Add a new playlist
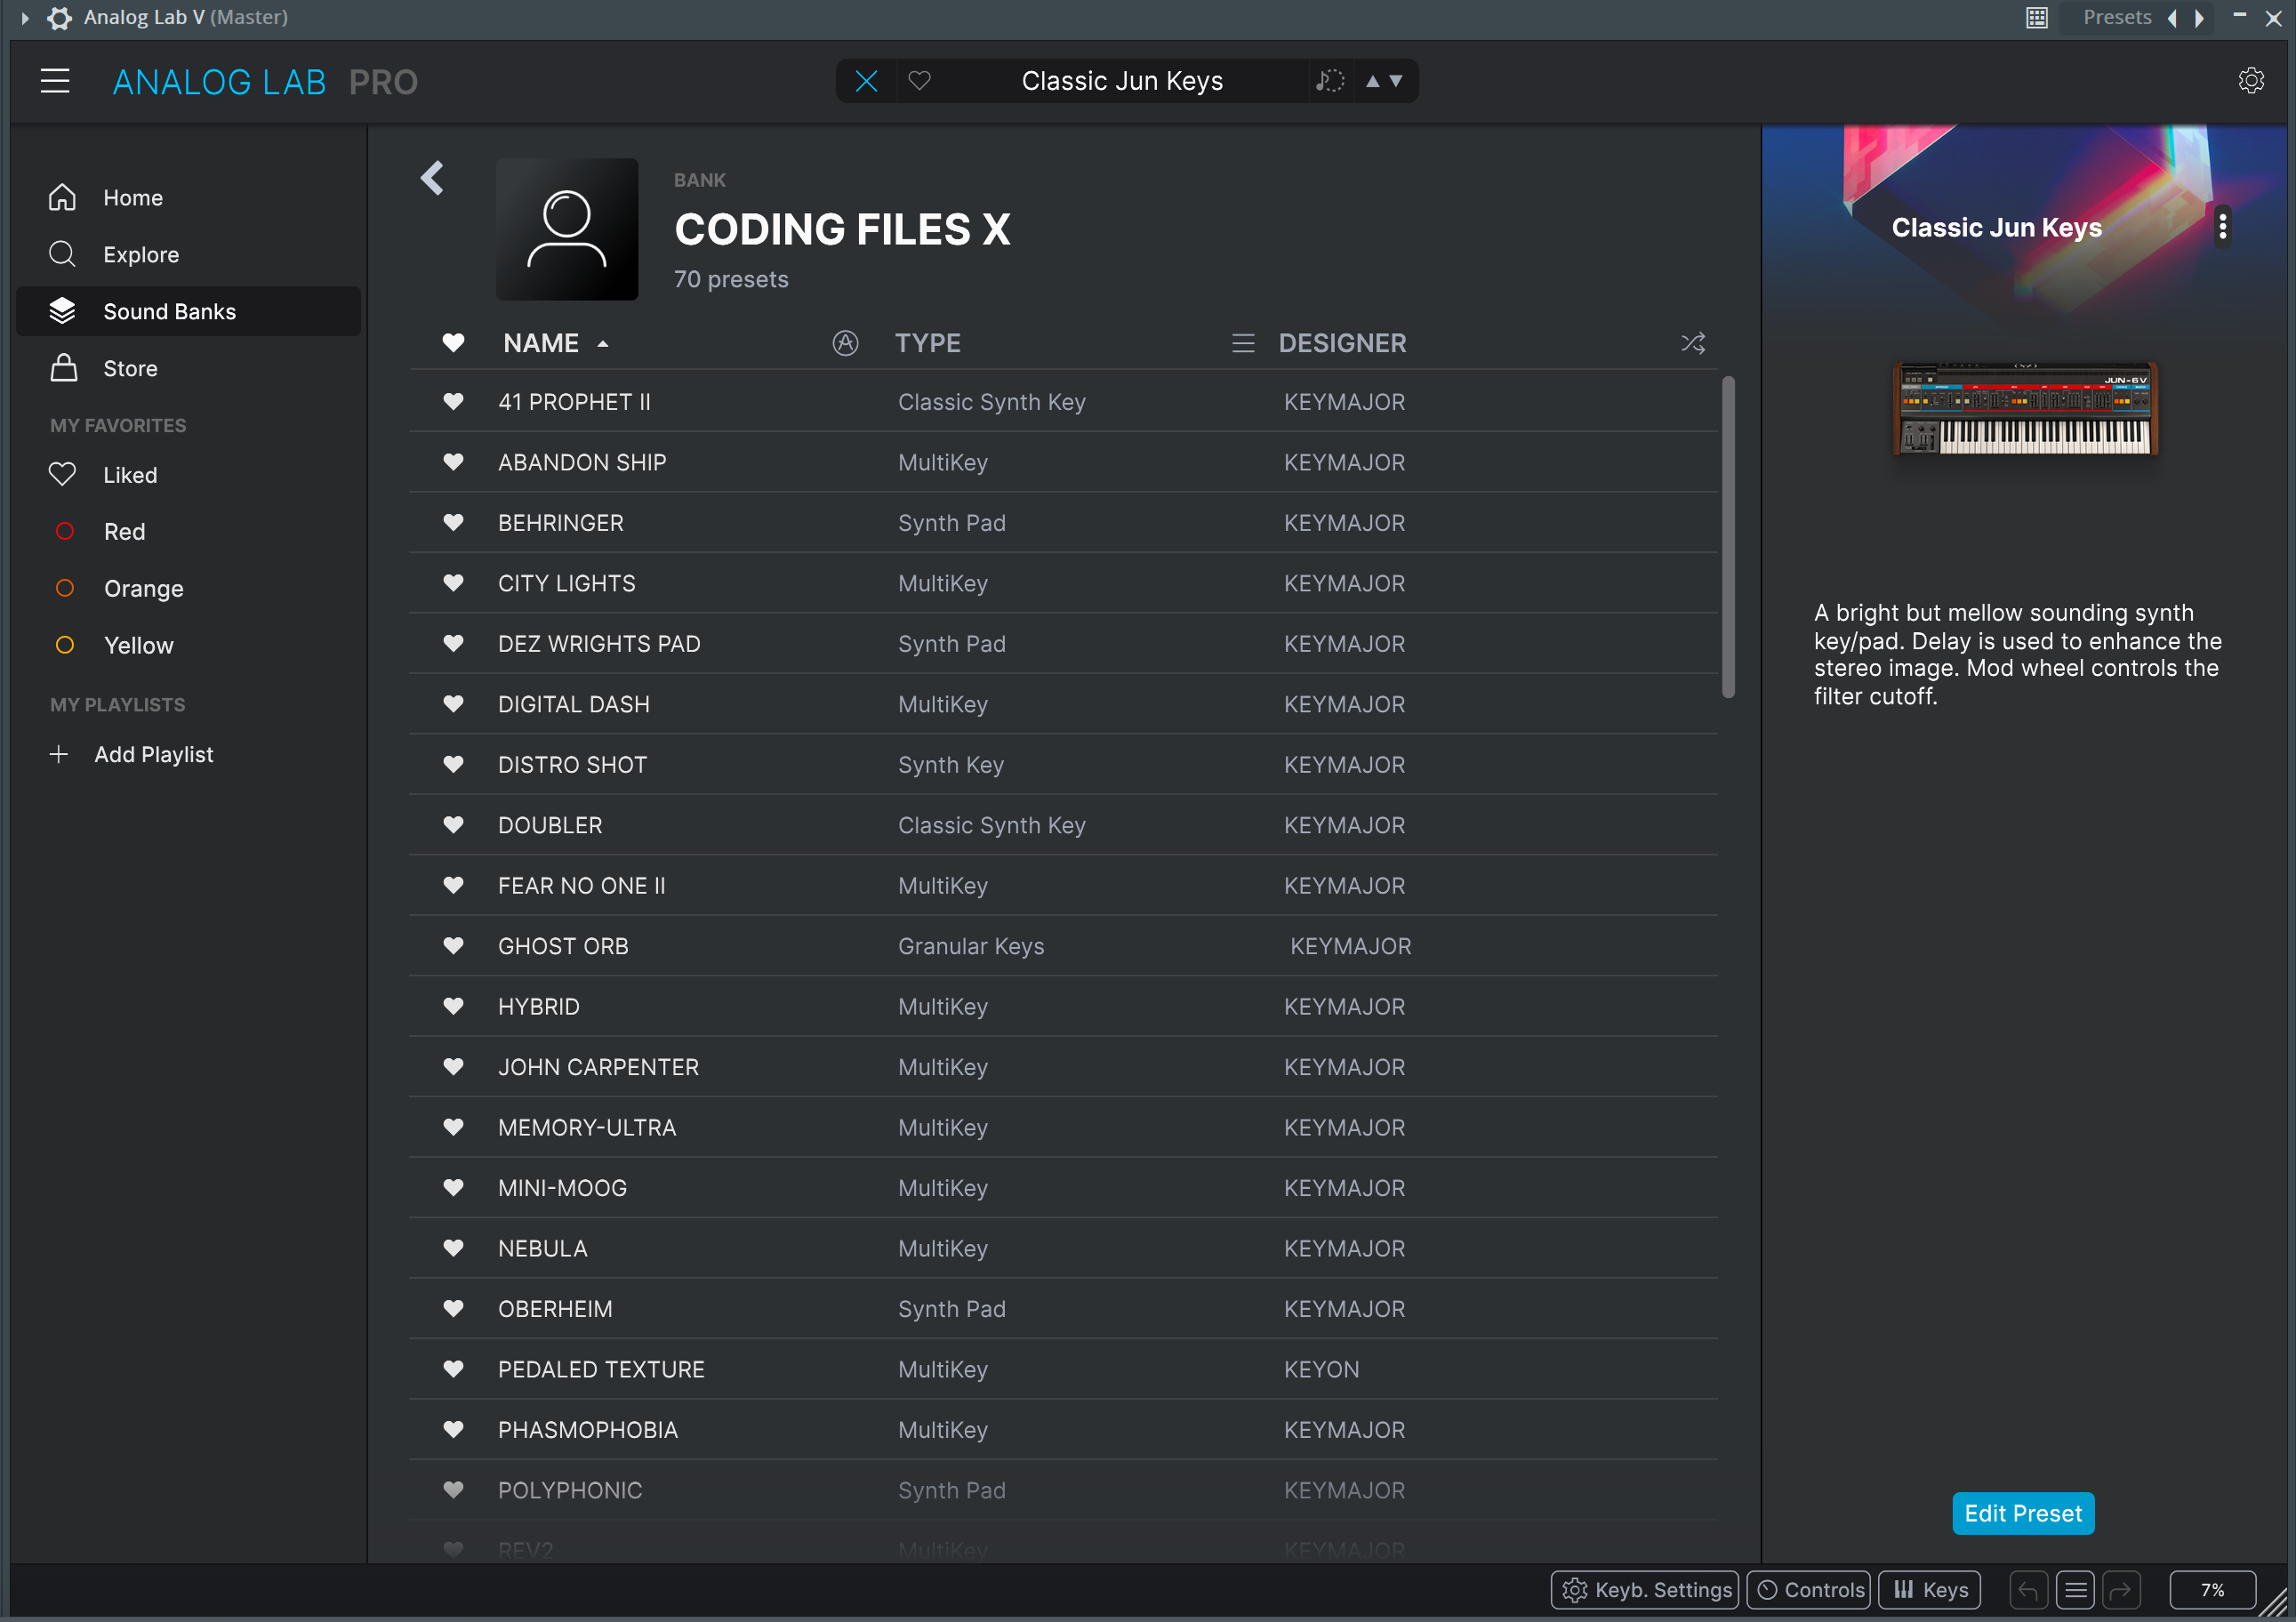 [132, 755]
